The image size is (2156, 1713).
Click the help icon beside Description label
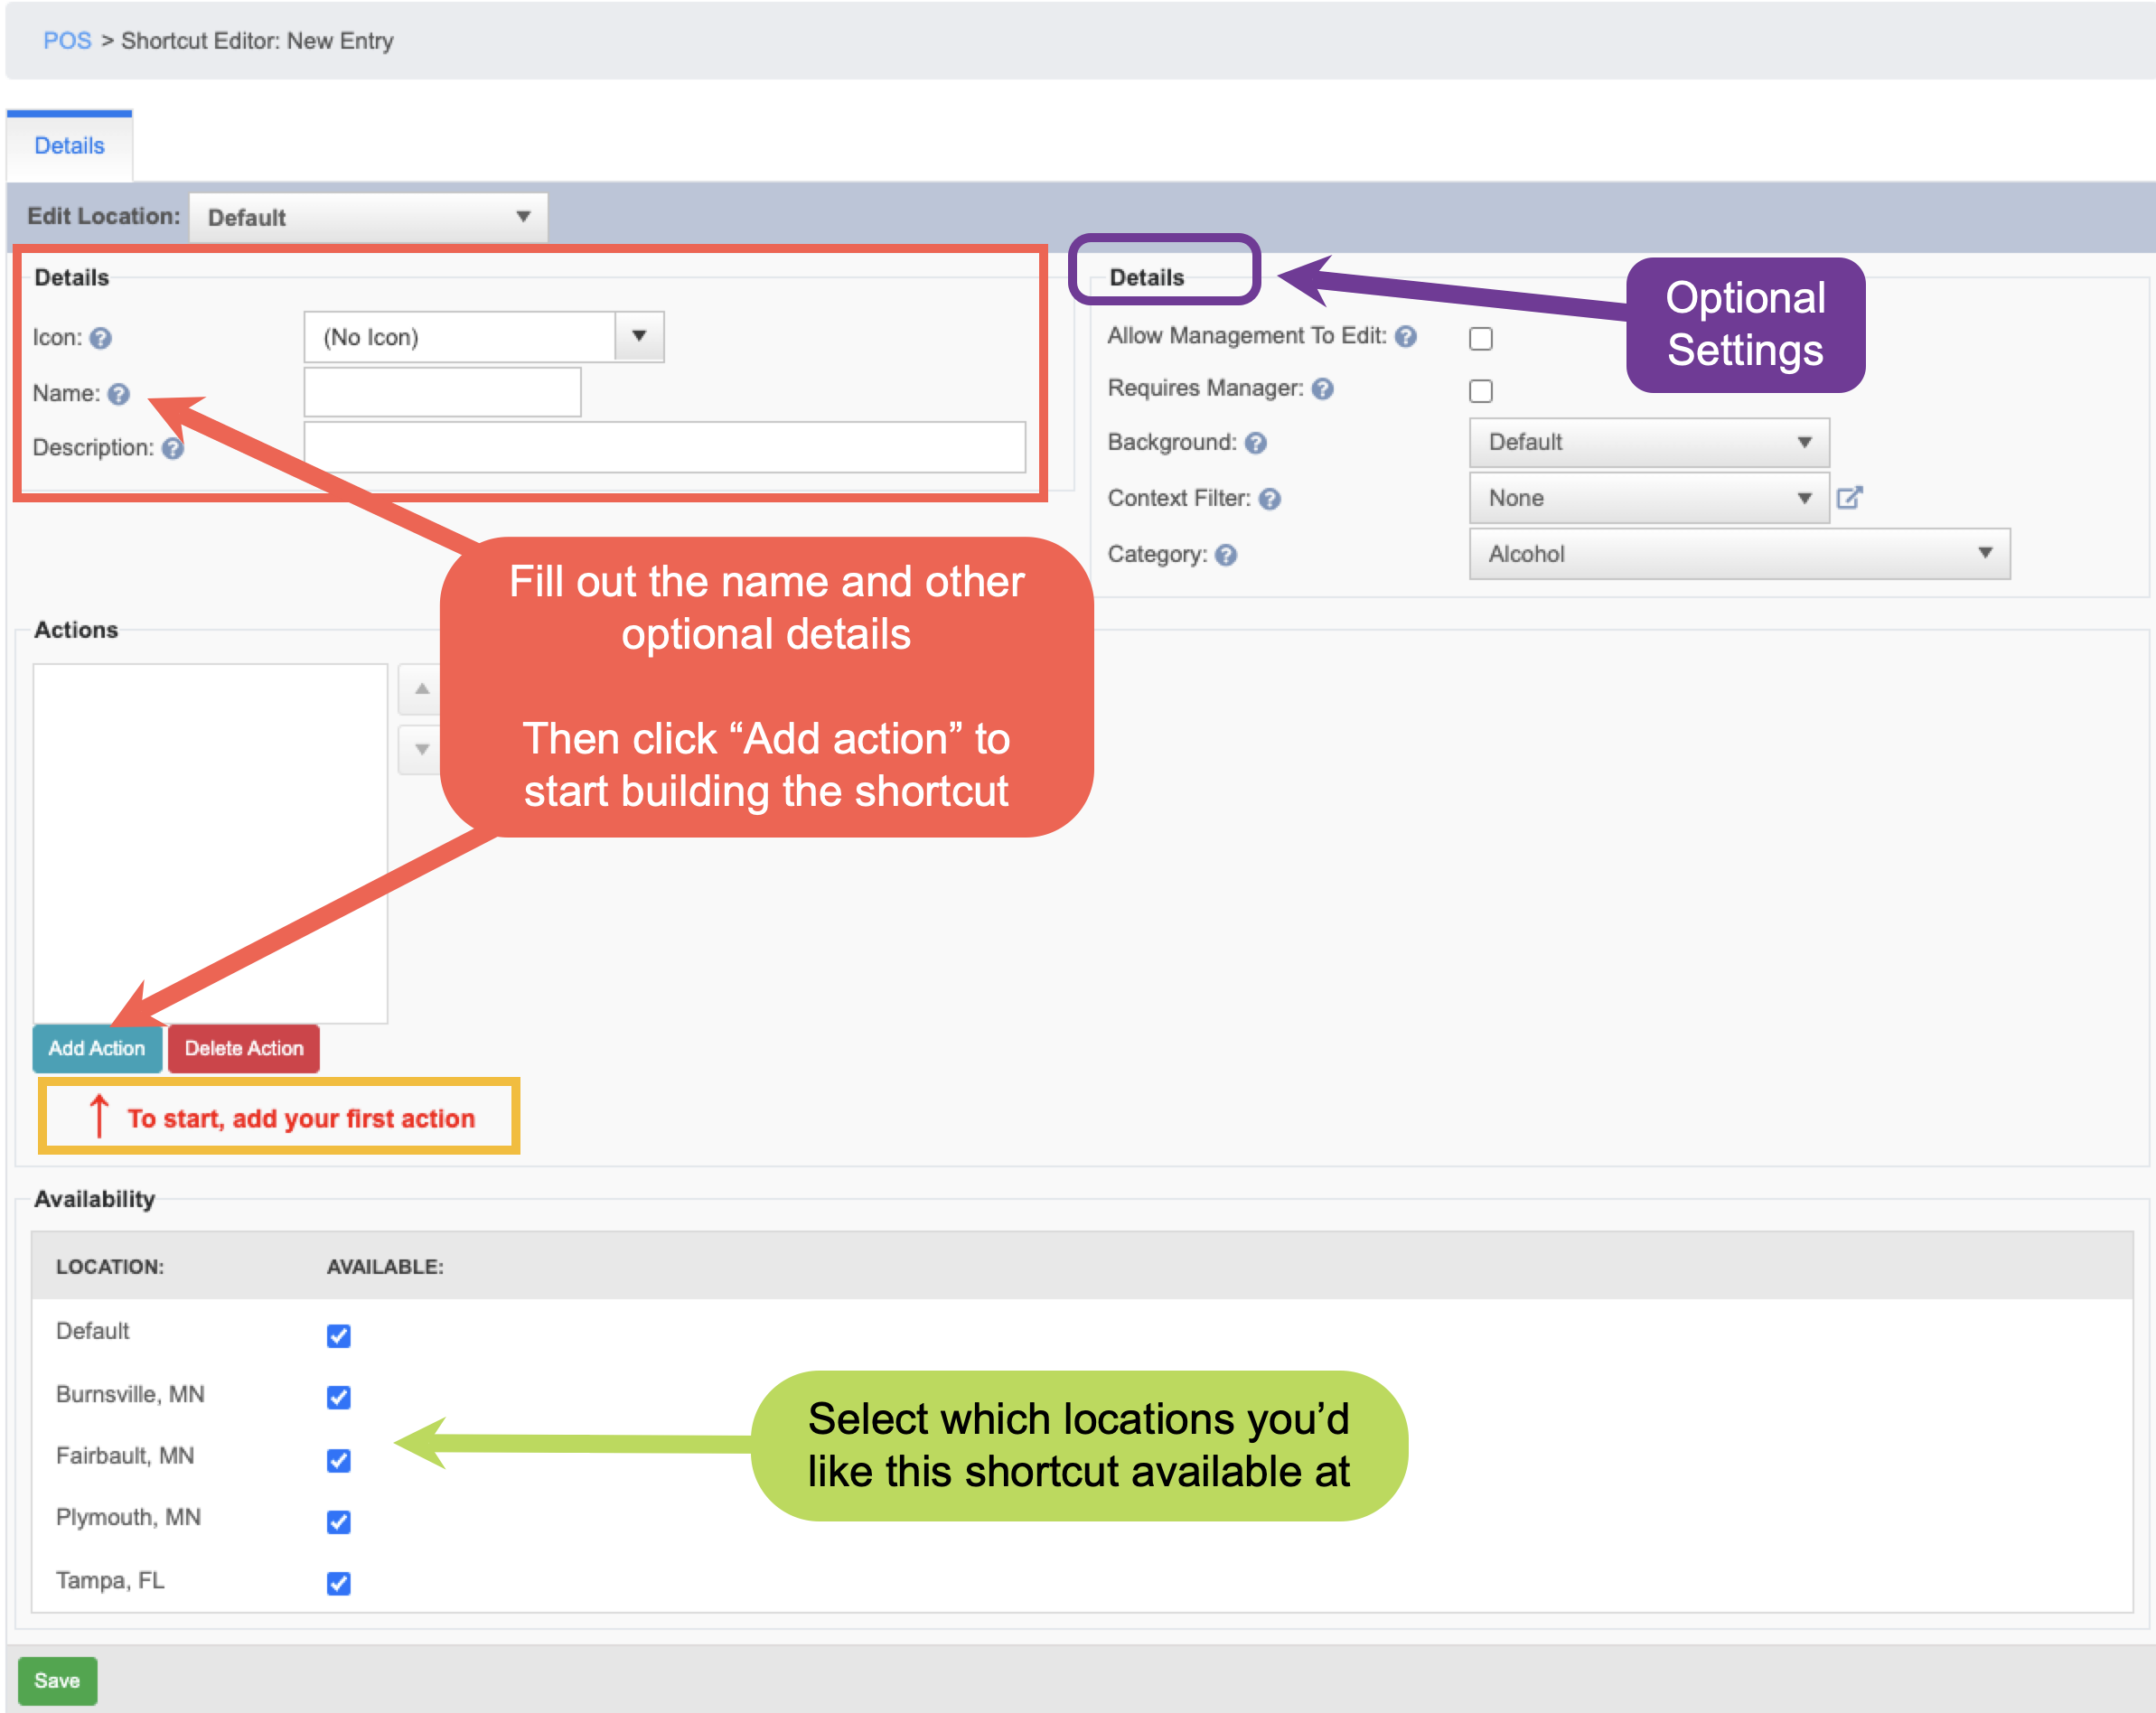pyautogui.click(x=173, y=448)
